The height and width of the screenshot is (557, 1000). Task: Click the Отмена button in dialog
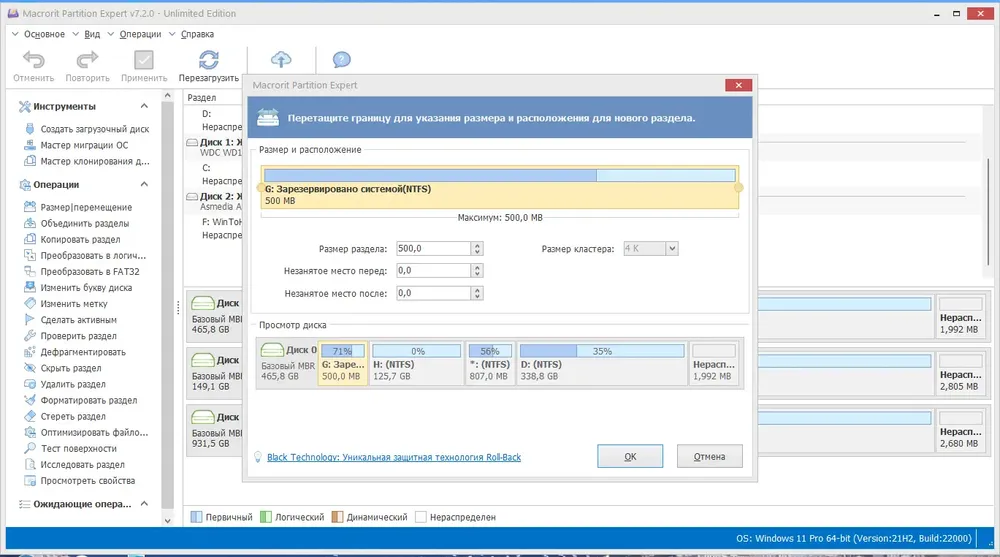coord(709,456)
